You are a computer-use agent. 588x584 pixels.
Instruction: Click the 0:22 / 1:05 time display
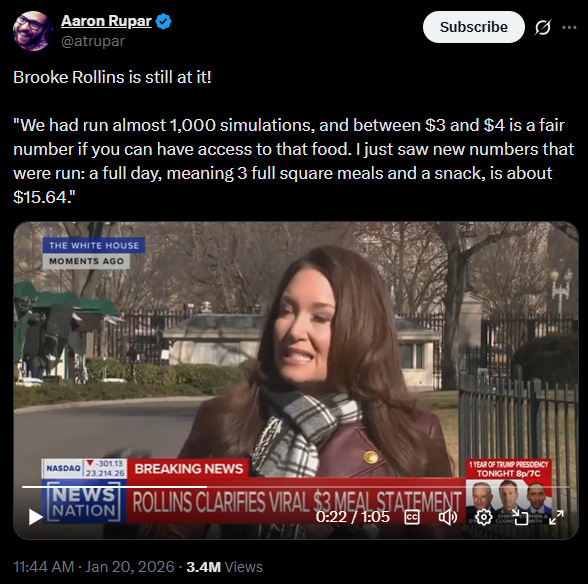353,517
